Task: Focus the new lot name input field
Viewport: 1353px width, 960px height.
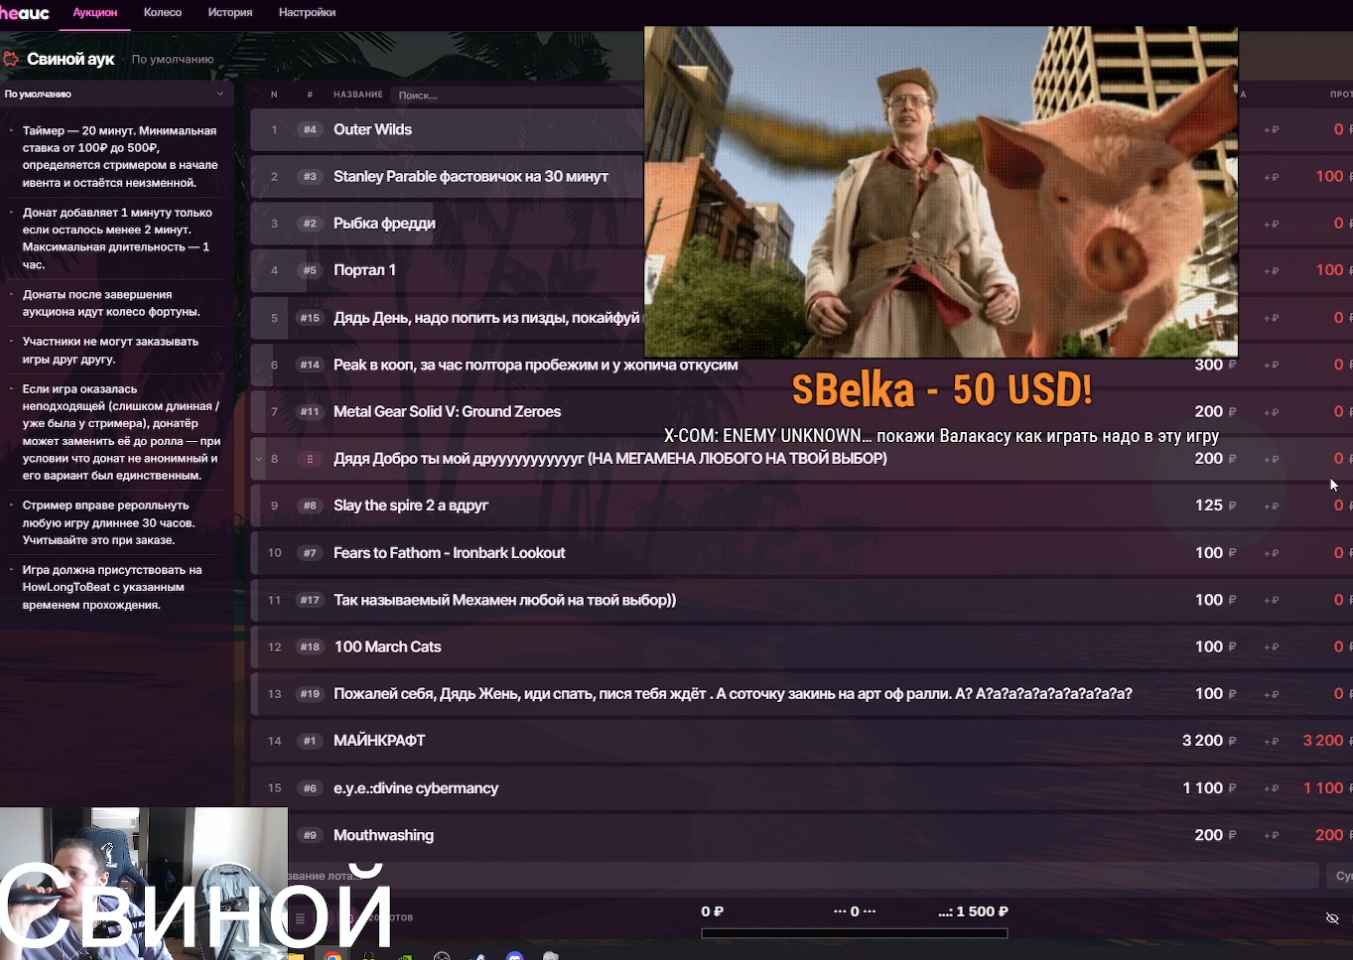Action: (803, 875)
